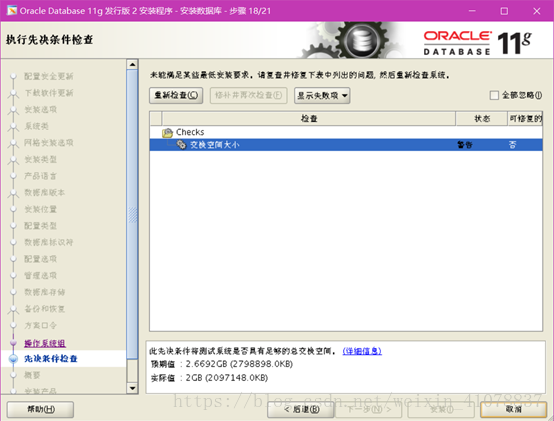Click the 交换空间大小 gear icon
The image size is (554, 421).
(x=181, y=144)
